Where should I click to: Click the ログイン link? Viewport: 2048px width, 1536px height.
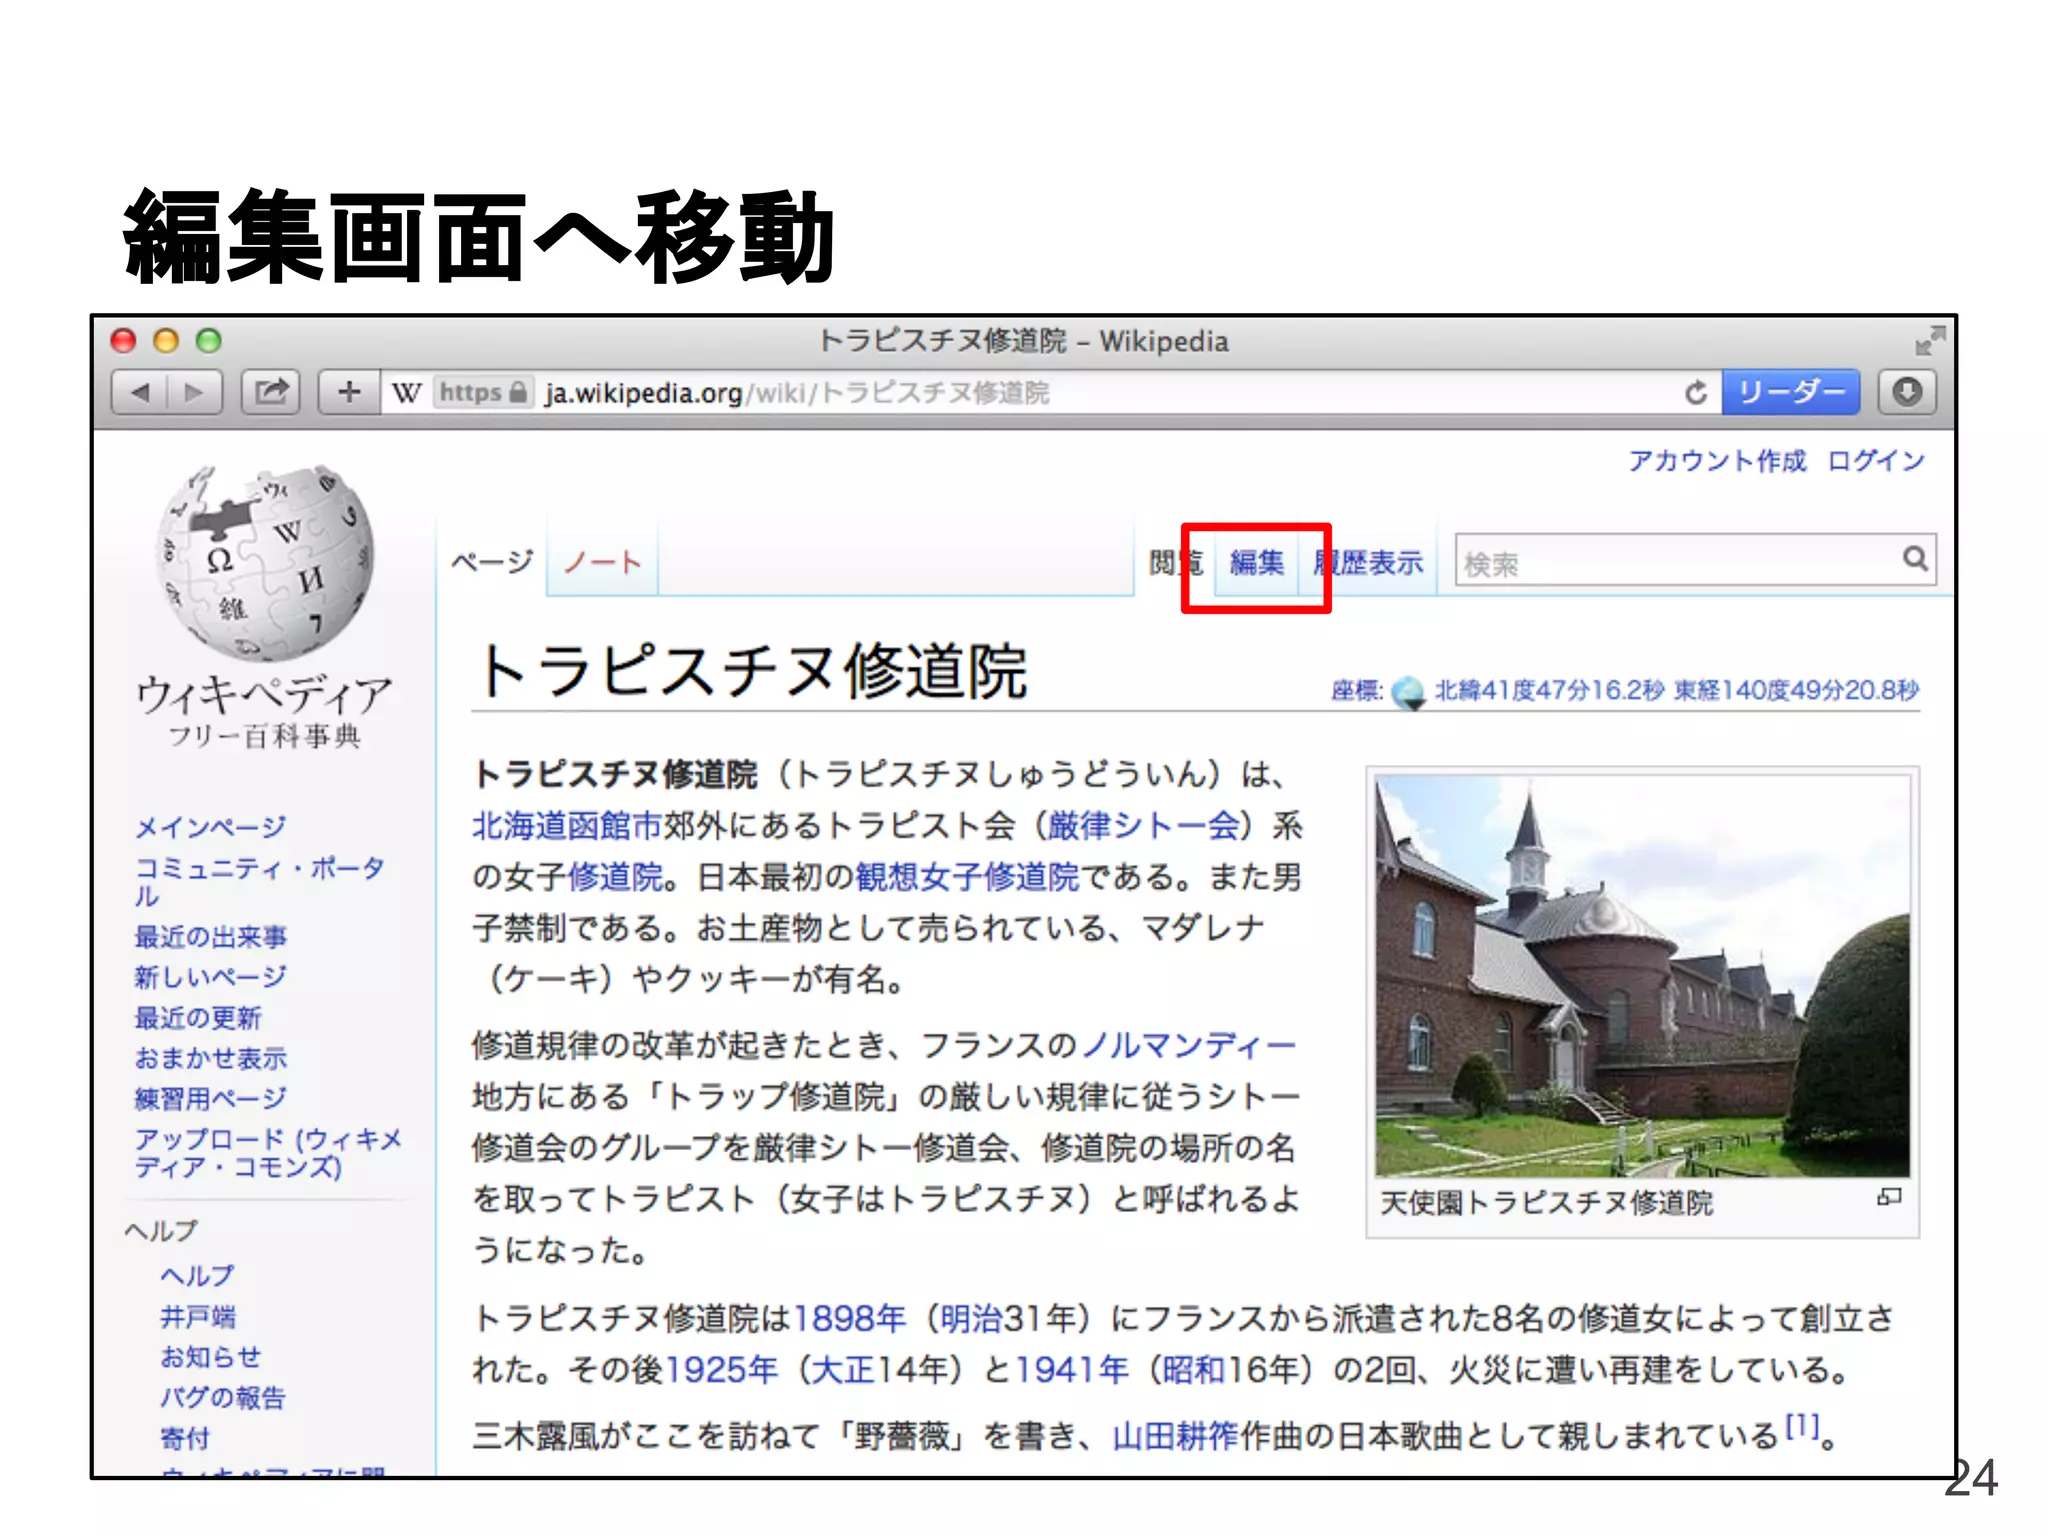click(x=1876, y=461)
